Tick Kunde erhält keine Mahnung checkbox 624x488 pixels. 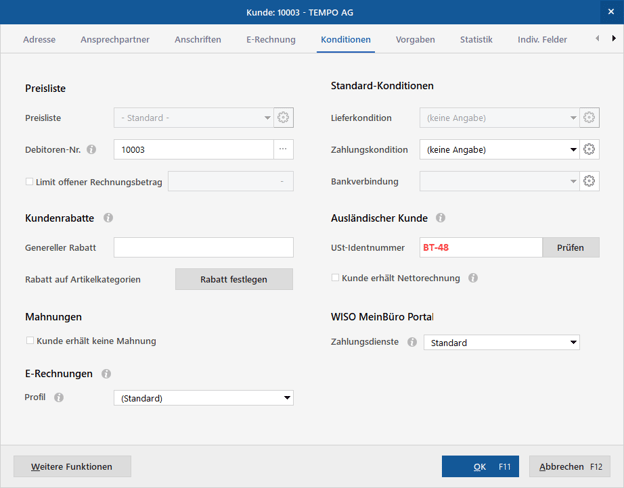(x=30, y=341)
